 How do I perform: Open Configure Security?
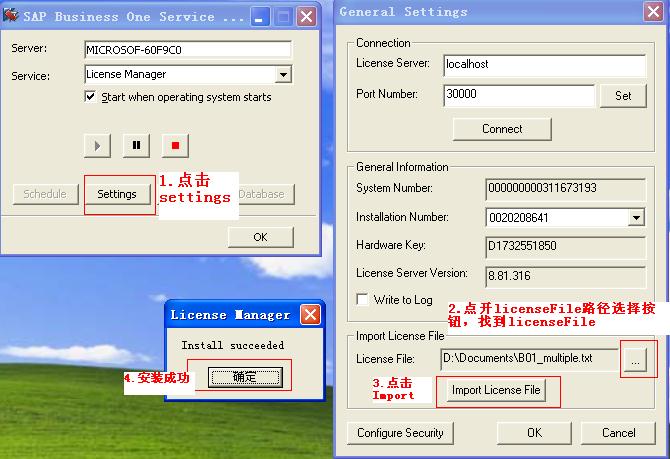pos(400,433)
